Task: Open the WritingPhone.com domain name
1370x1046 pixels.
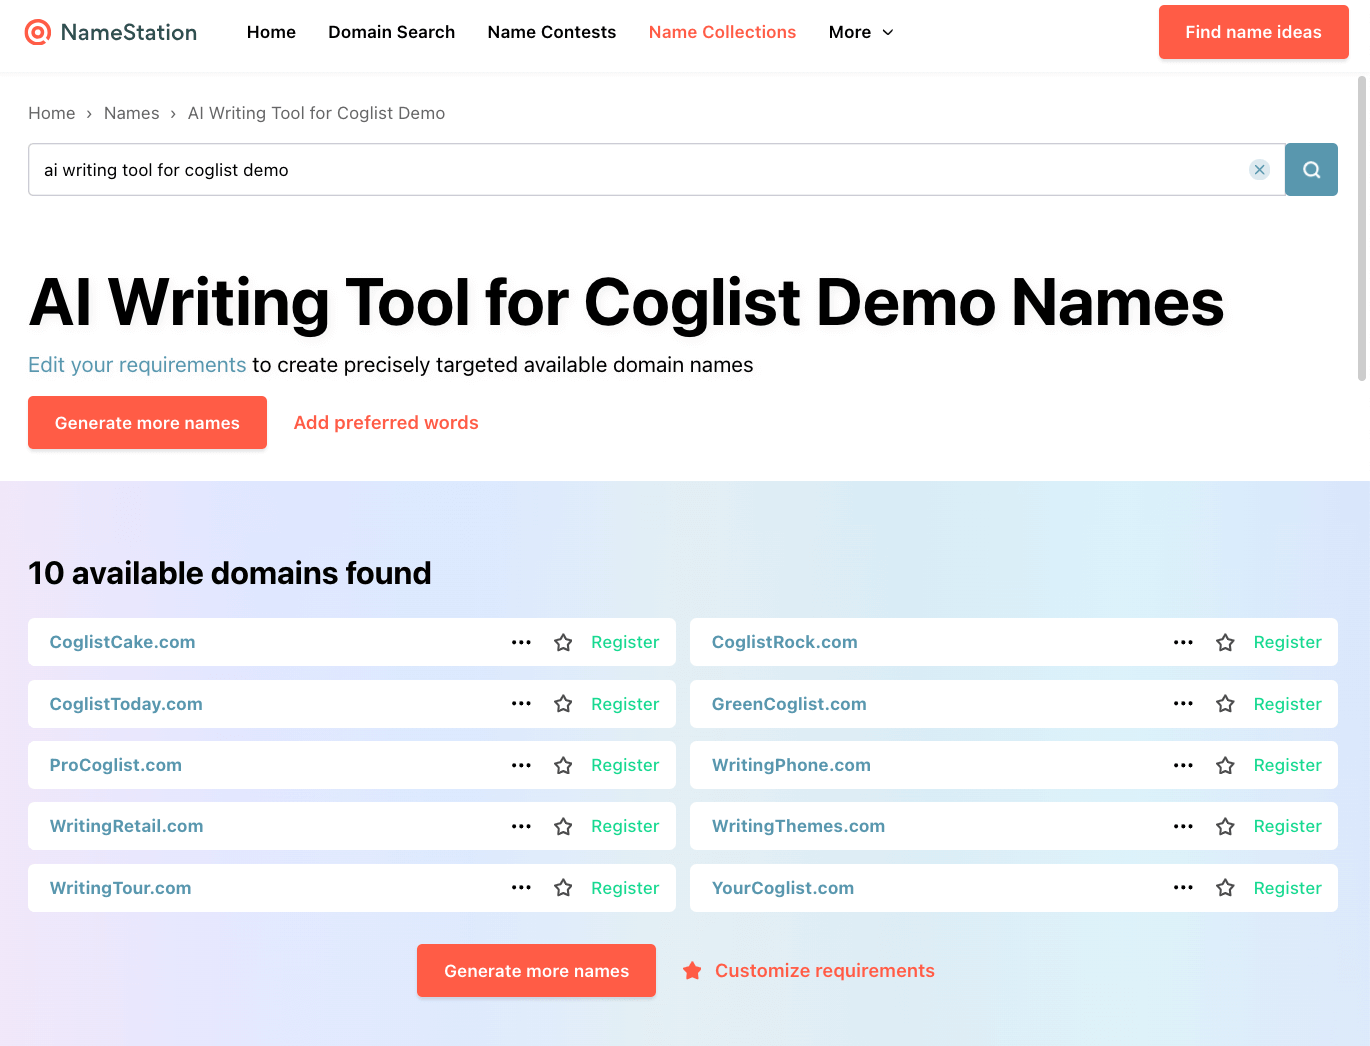Action: click(791, 765)
